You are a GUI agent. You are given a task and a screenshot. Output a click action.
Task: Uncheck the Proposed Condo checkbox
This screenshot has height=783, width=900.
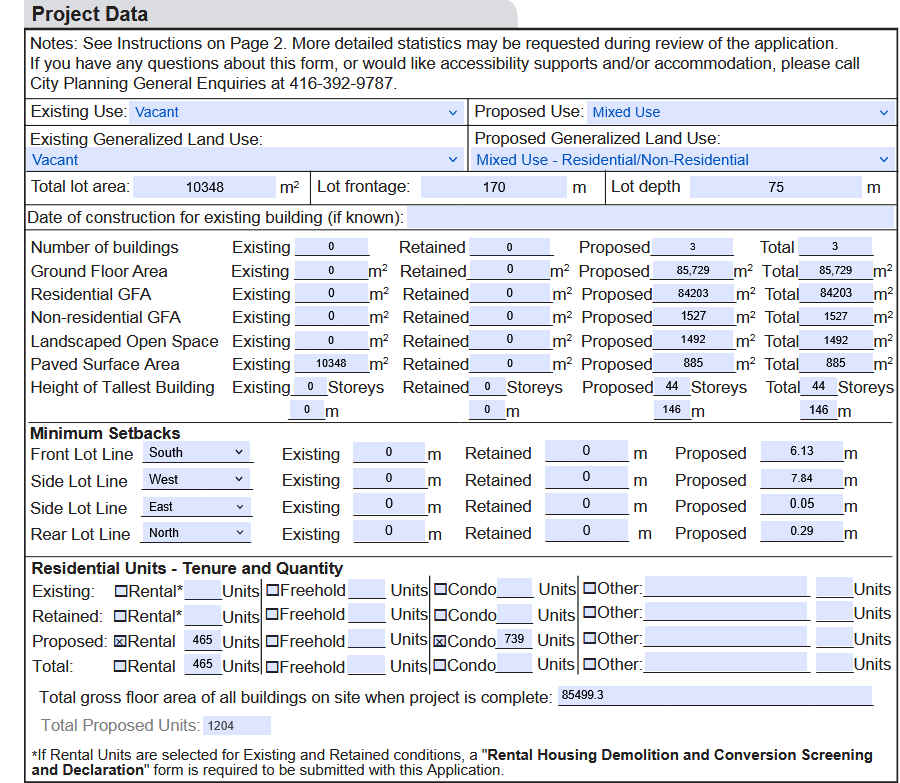440,641
